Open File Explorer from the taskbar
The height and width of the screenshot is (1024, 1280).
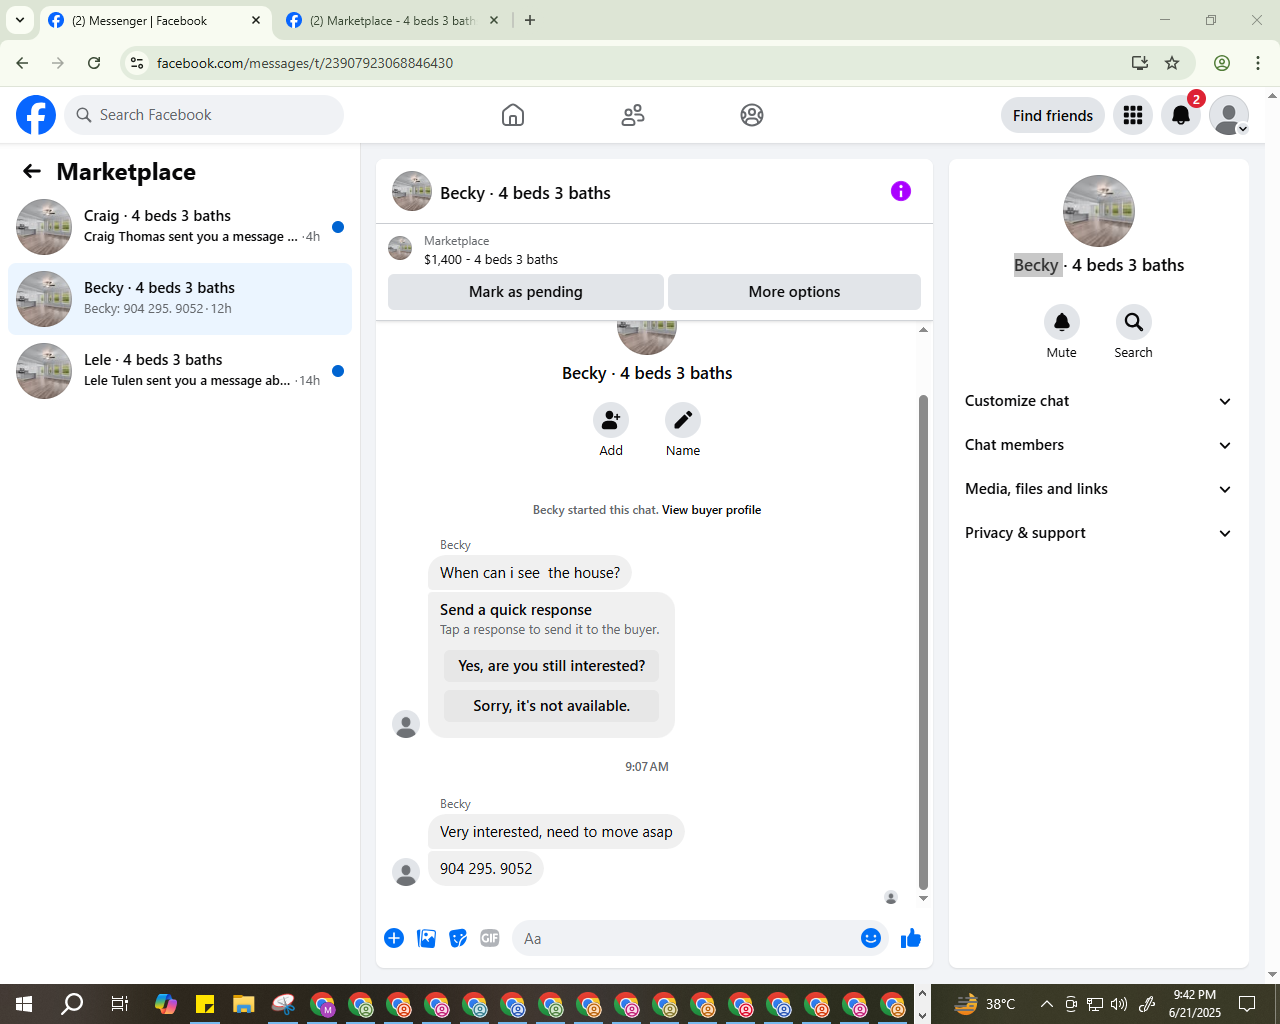243,1004
